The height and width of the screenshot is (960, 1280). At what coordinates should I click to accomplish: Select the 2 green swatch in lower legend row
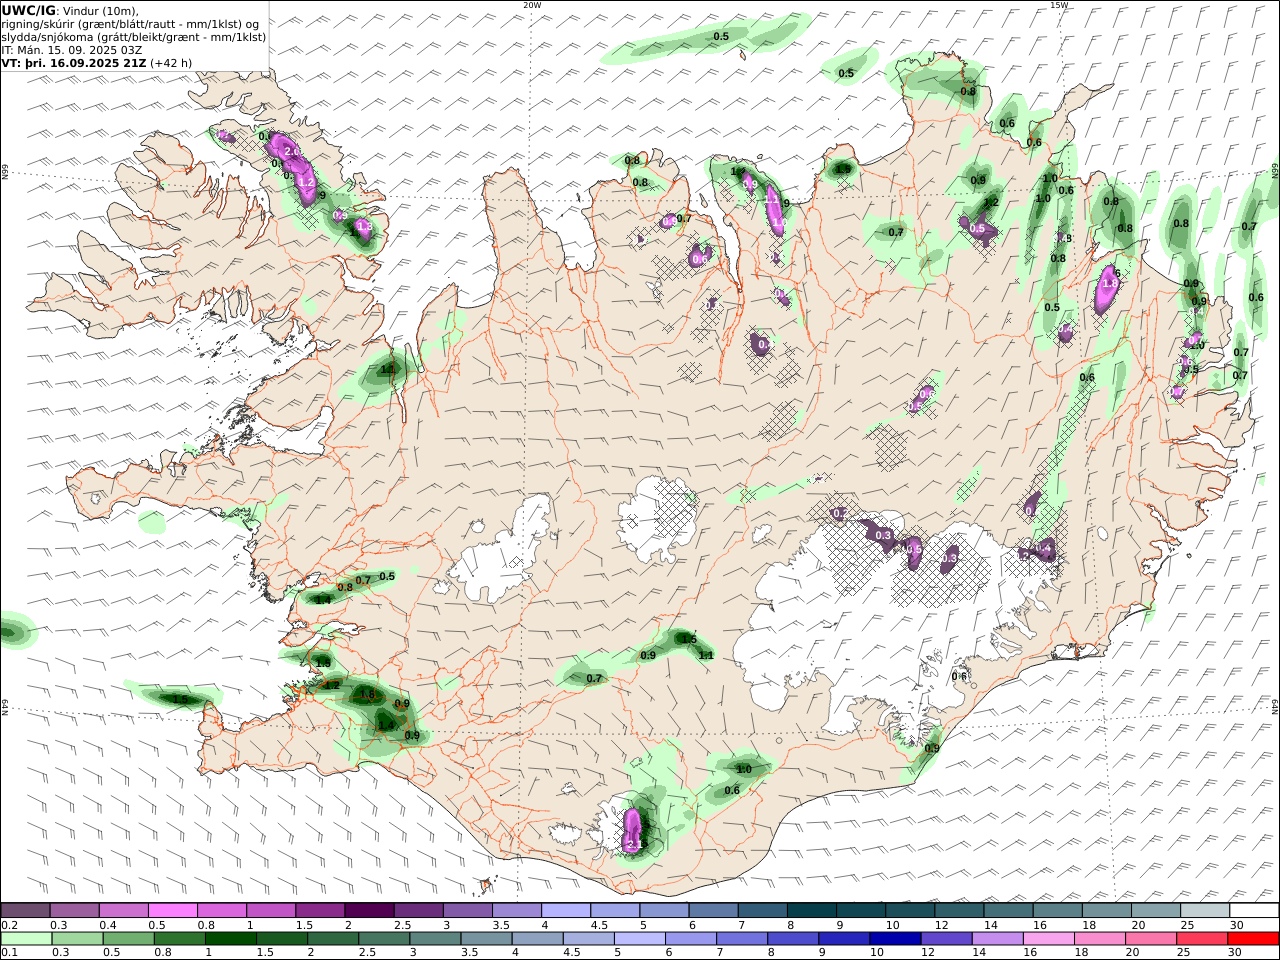(333, 939)
